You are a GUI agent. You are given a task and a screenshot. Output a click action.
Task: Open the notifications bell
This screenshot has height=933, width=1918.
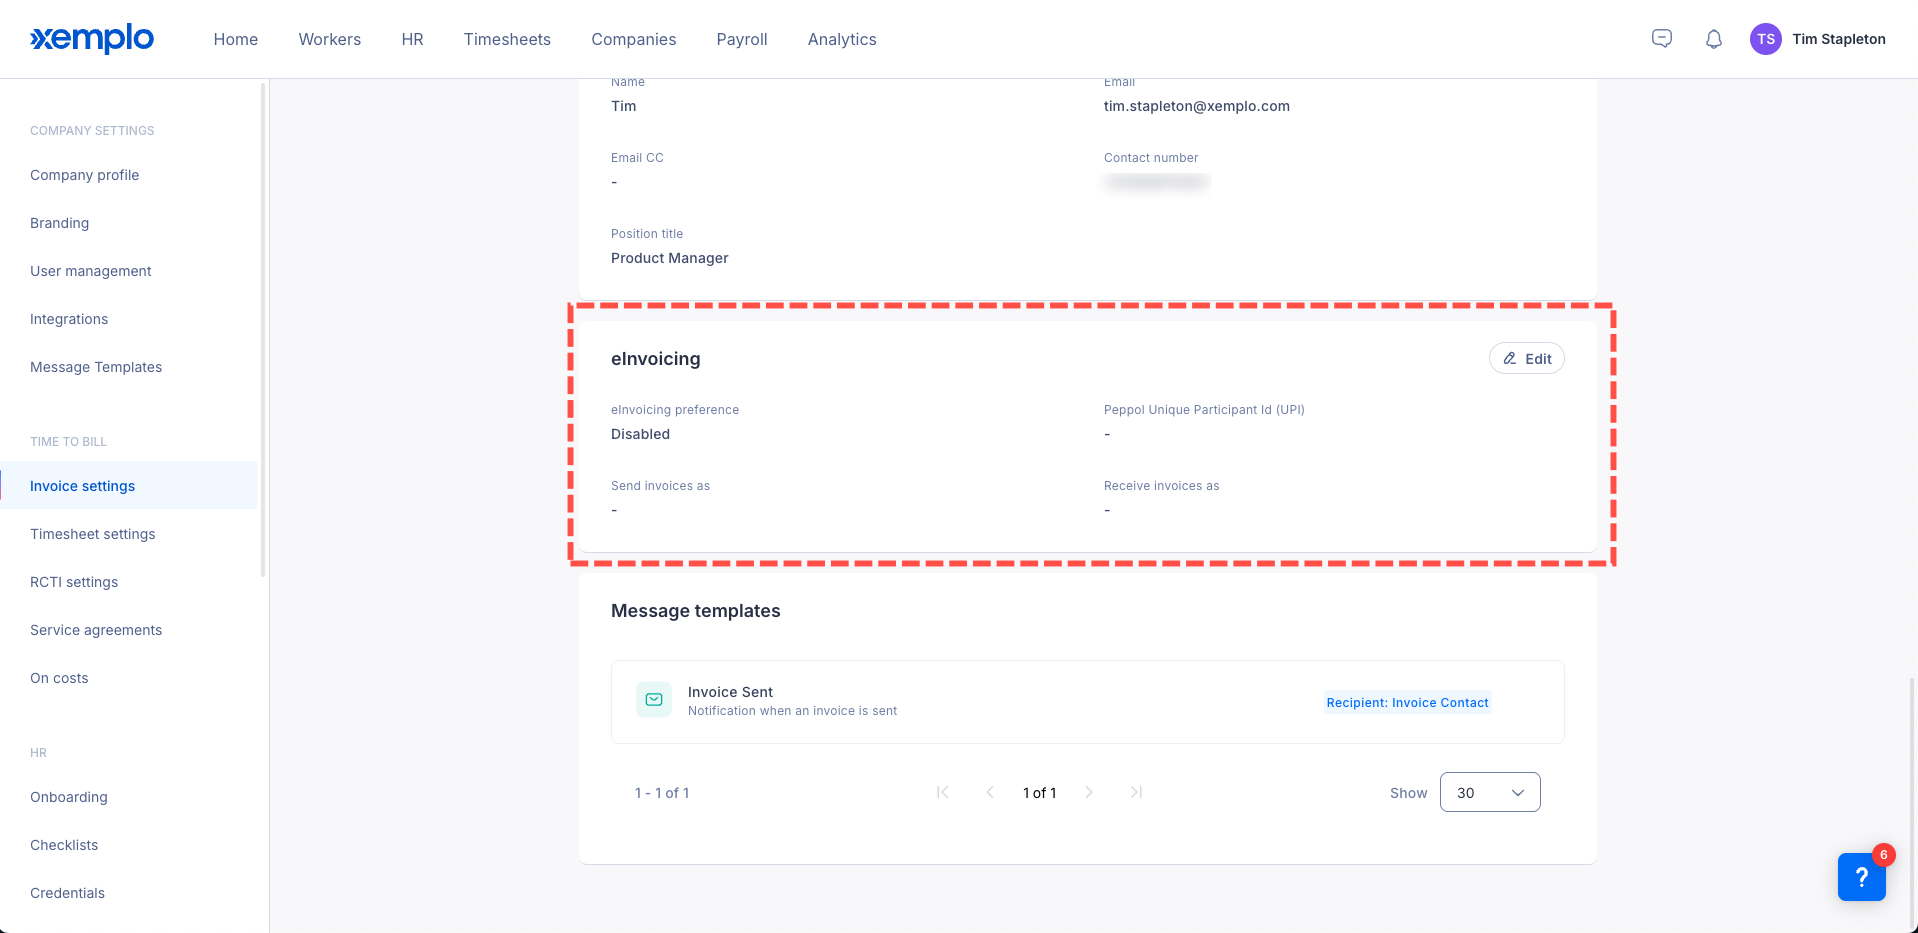pos(1713,39)
